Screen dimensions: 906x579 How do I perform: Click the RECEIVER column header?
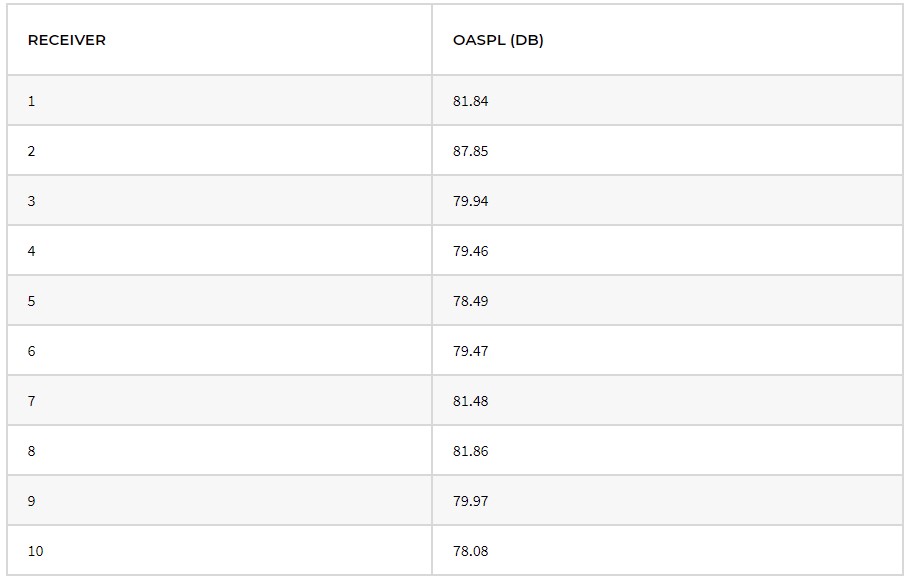(66, 40)
